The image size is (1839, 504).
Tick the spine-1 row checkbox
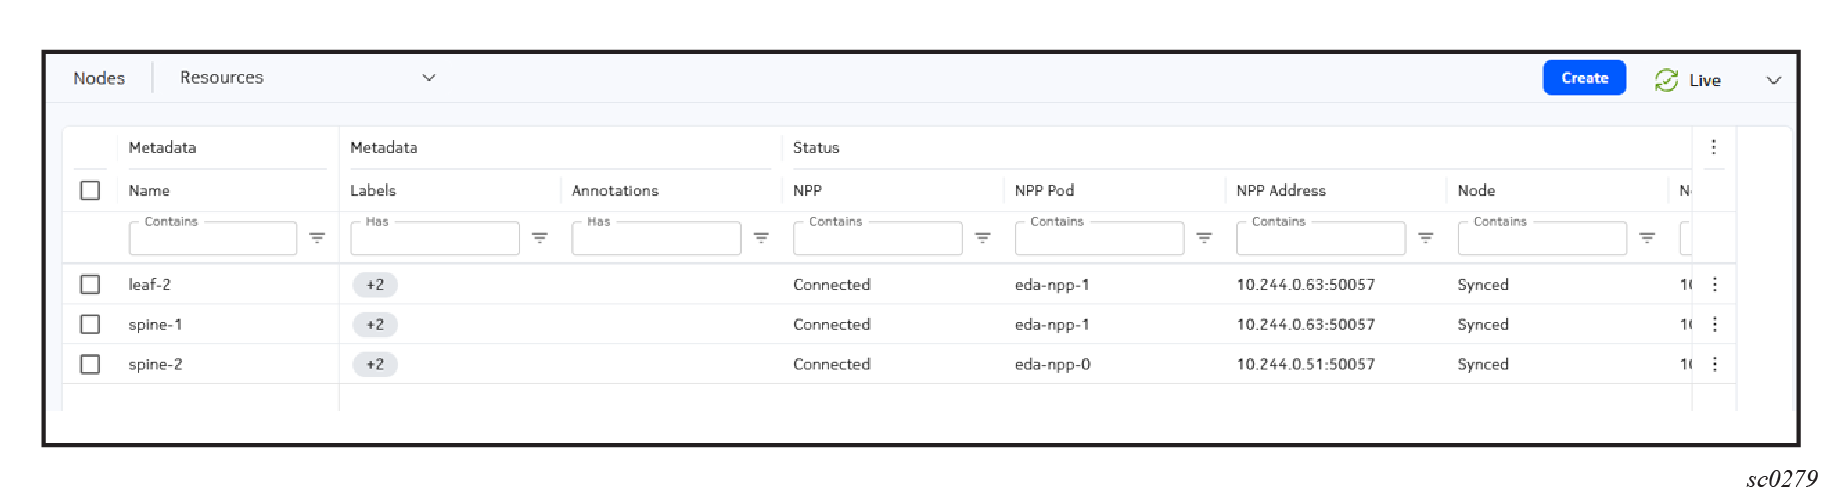(90, 324)
